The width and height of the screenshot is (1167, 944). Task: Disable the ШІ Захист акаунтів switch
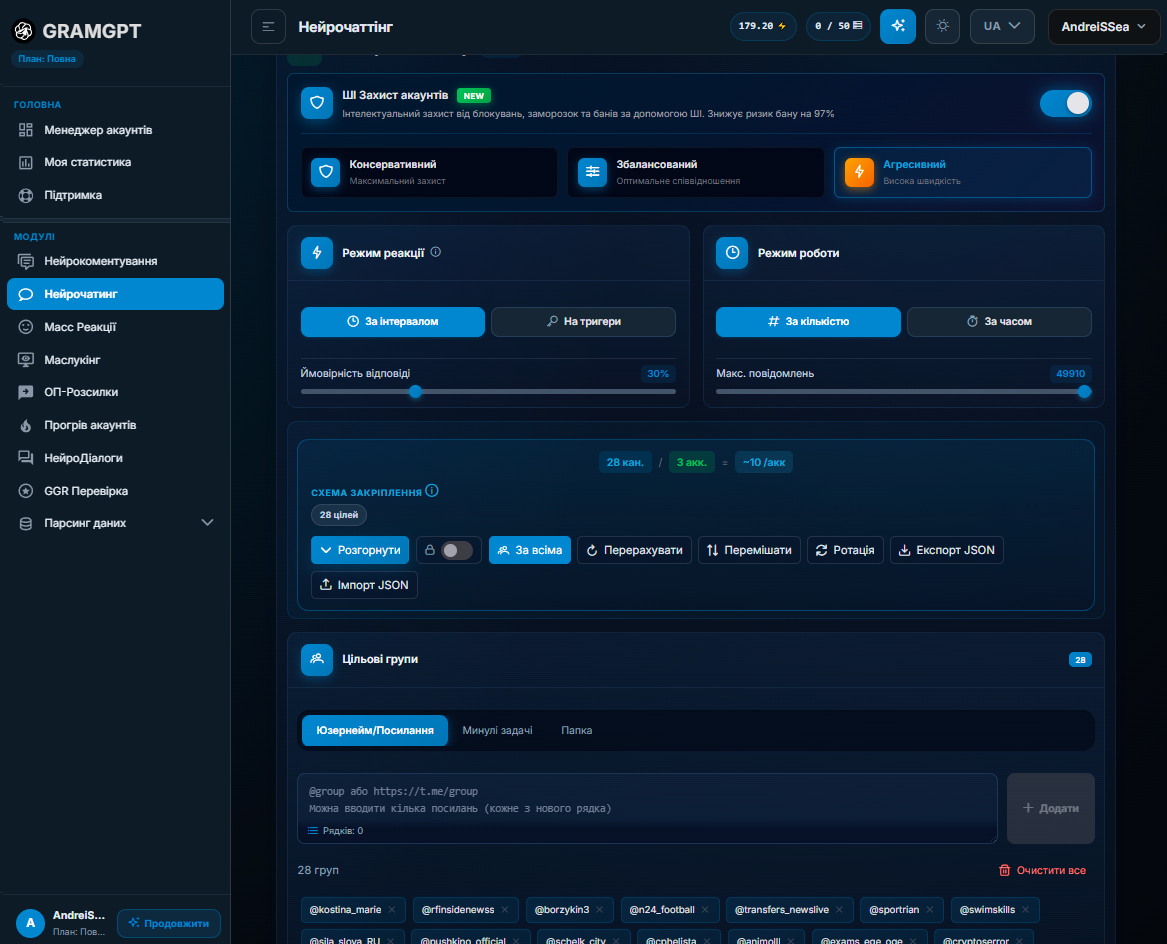tap(1065, 103)
